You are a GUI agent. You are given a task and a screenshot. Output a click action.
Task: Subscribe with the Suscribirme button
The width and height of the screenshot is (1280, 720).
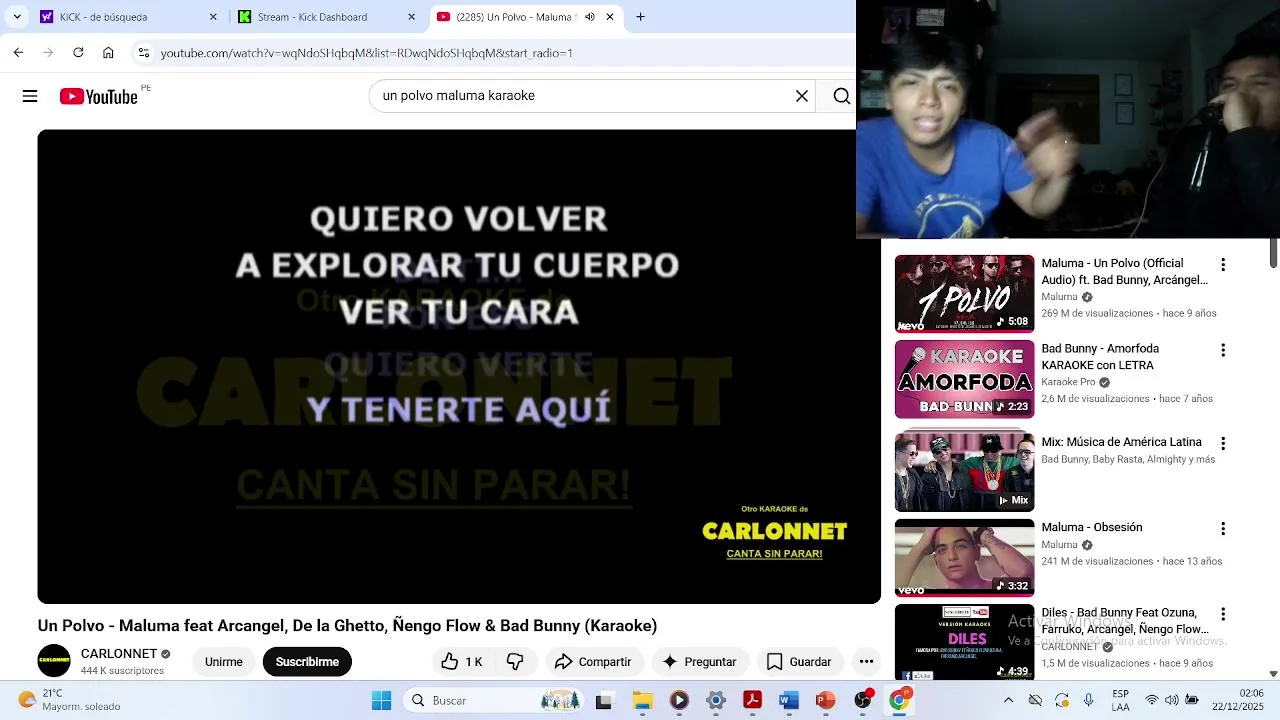coord(307,662)
